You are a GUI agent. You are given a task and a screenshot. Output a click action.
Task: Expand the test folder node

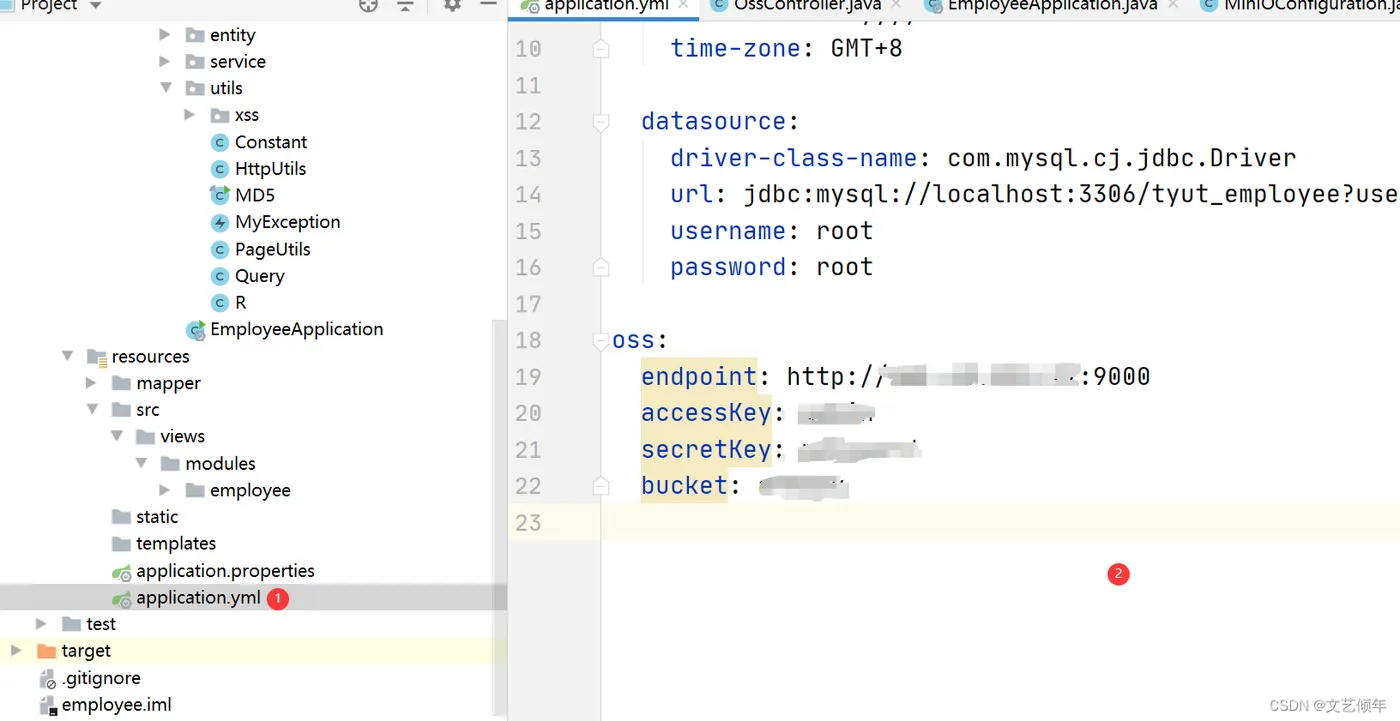coord(41,624)
